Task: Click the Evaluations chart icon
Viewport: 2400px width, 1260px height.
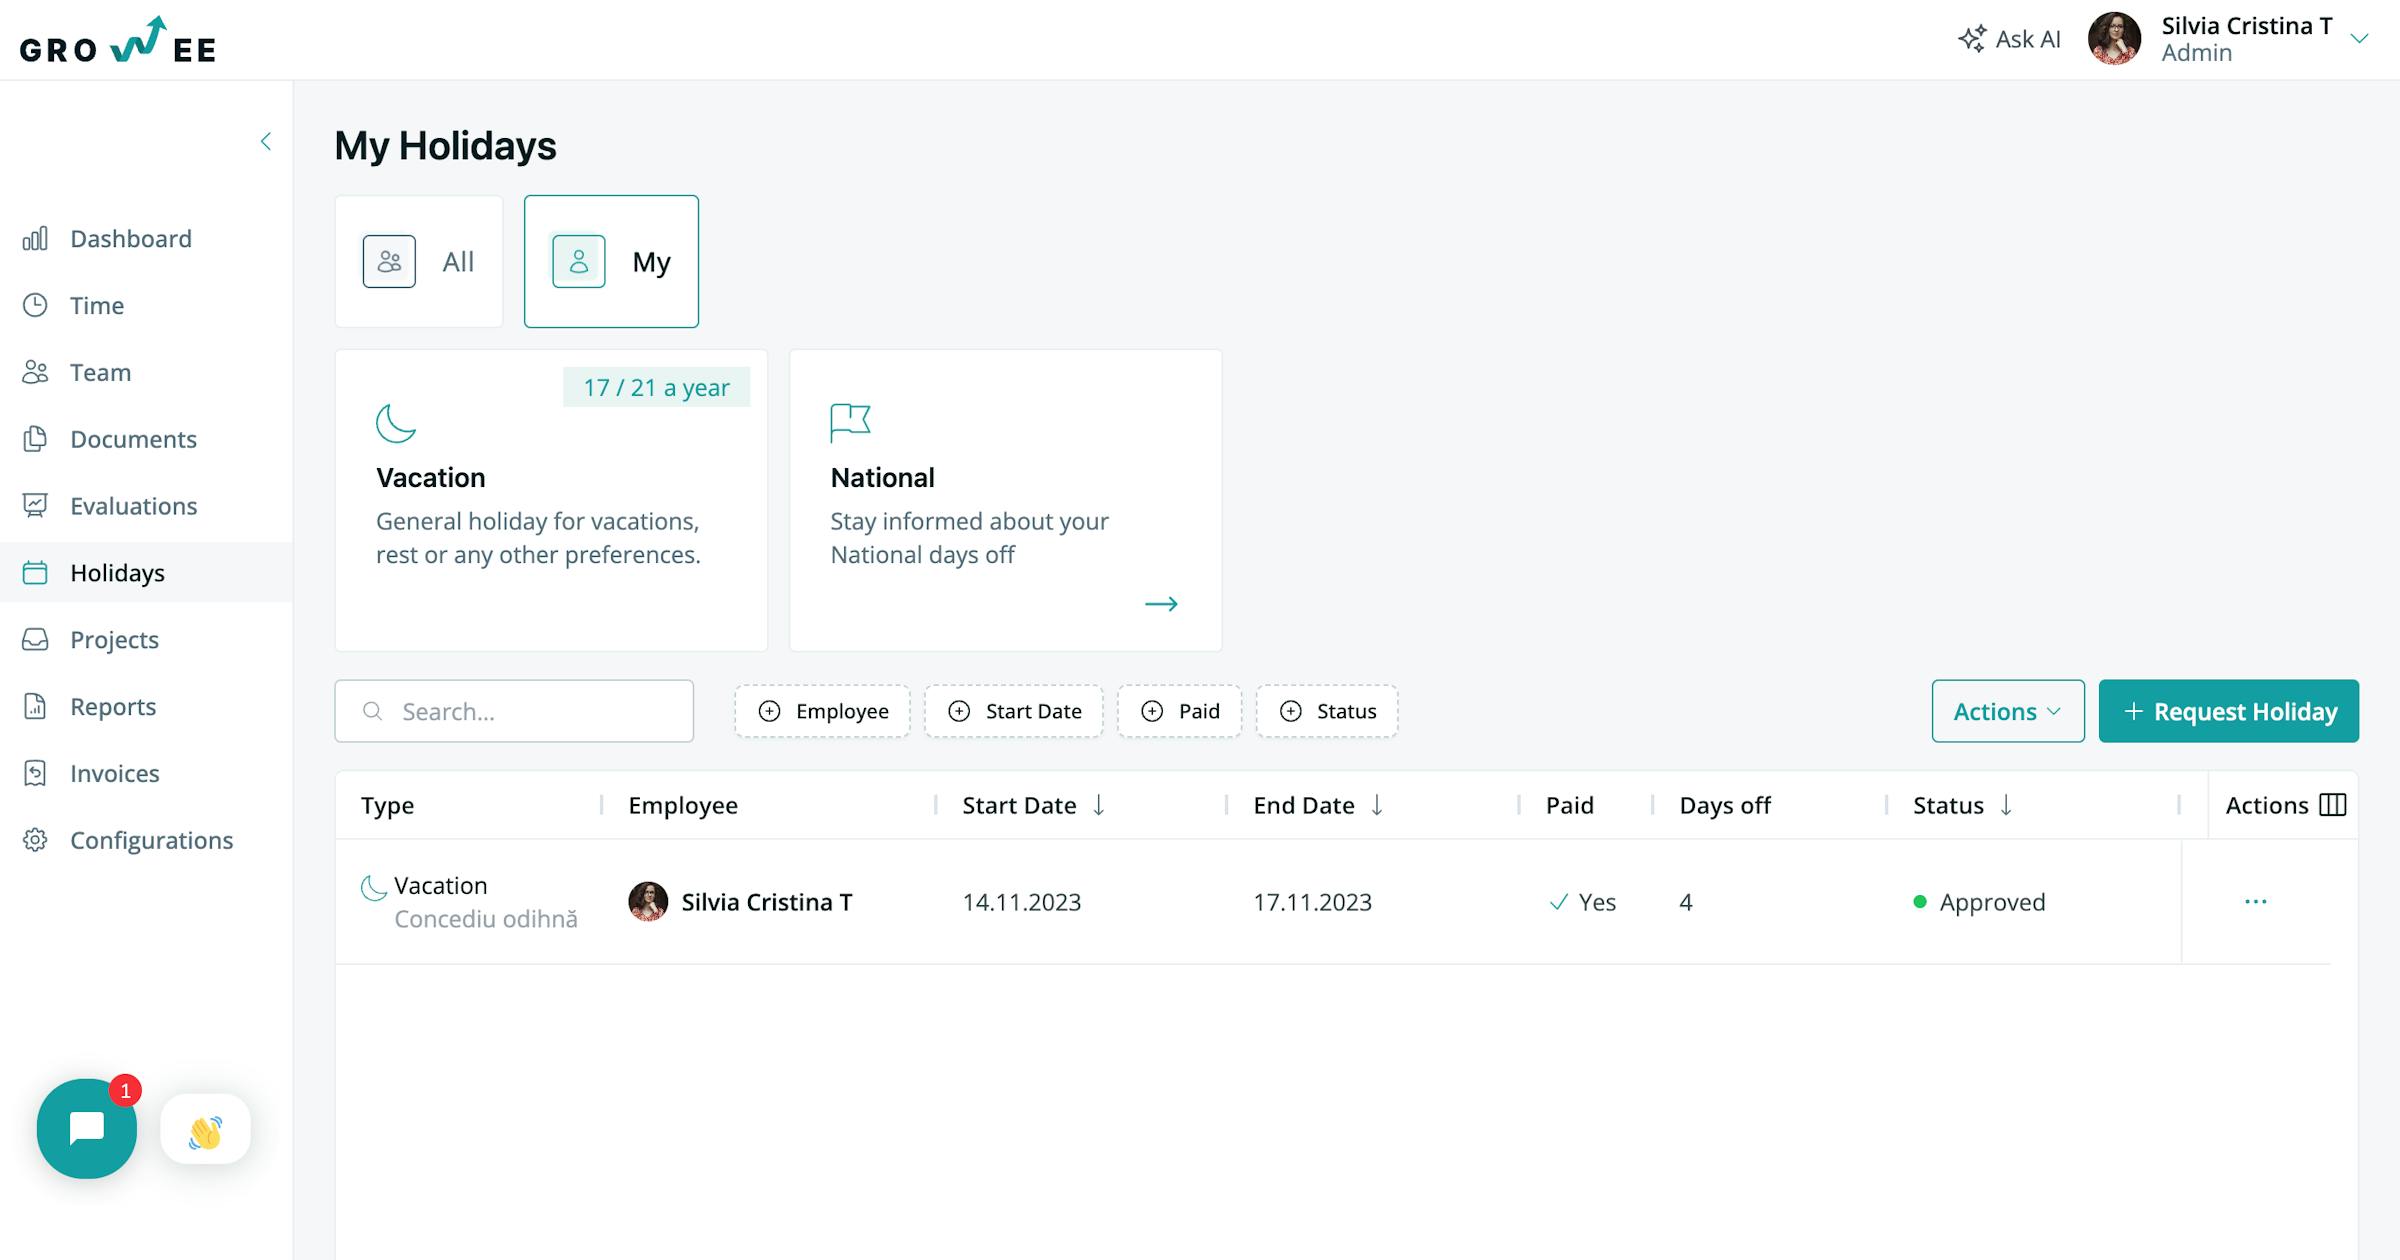Action: (x=35, y=506)
